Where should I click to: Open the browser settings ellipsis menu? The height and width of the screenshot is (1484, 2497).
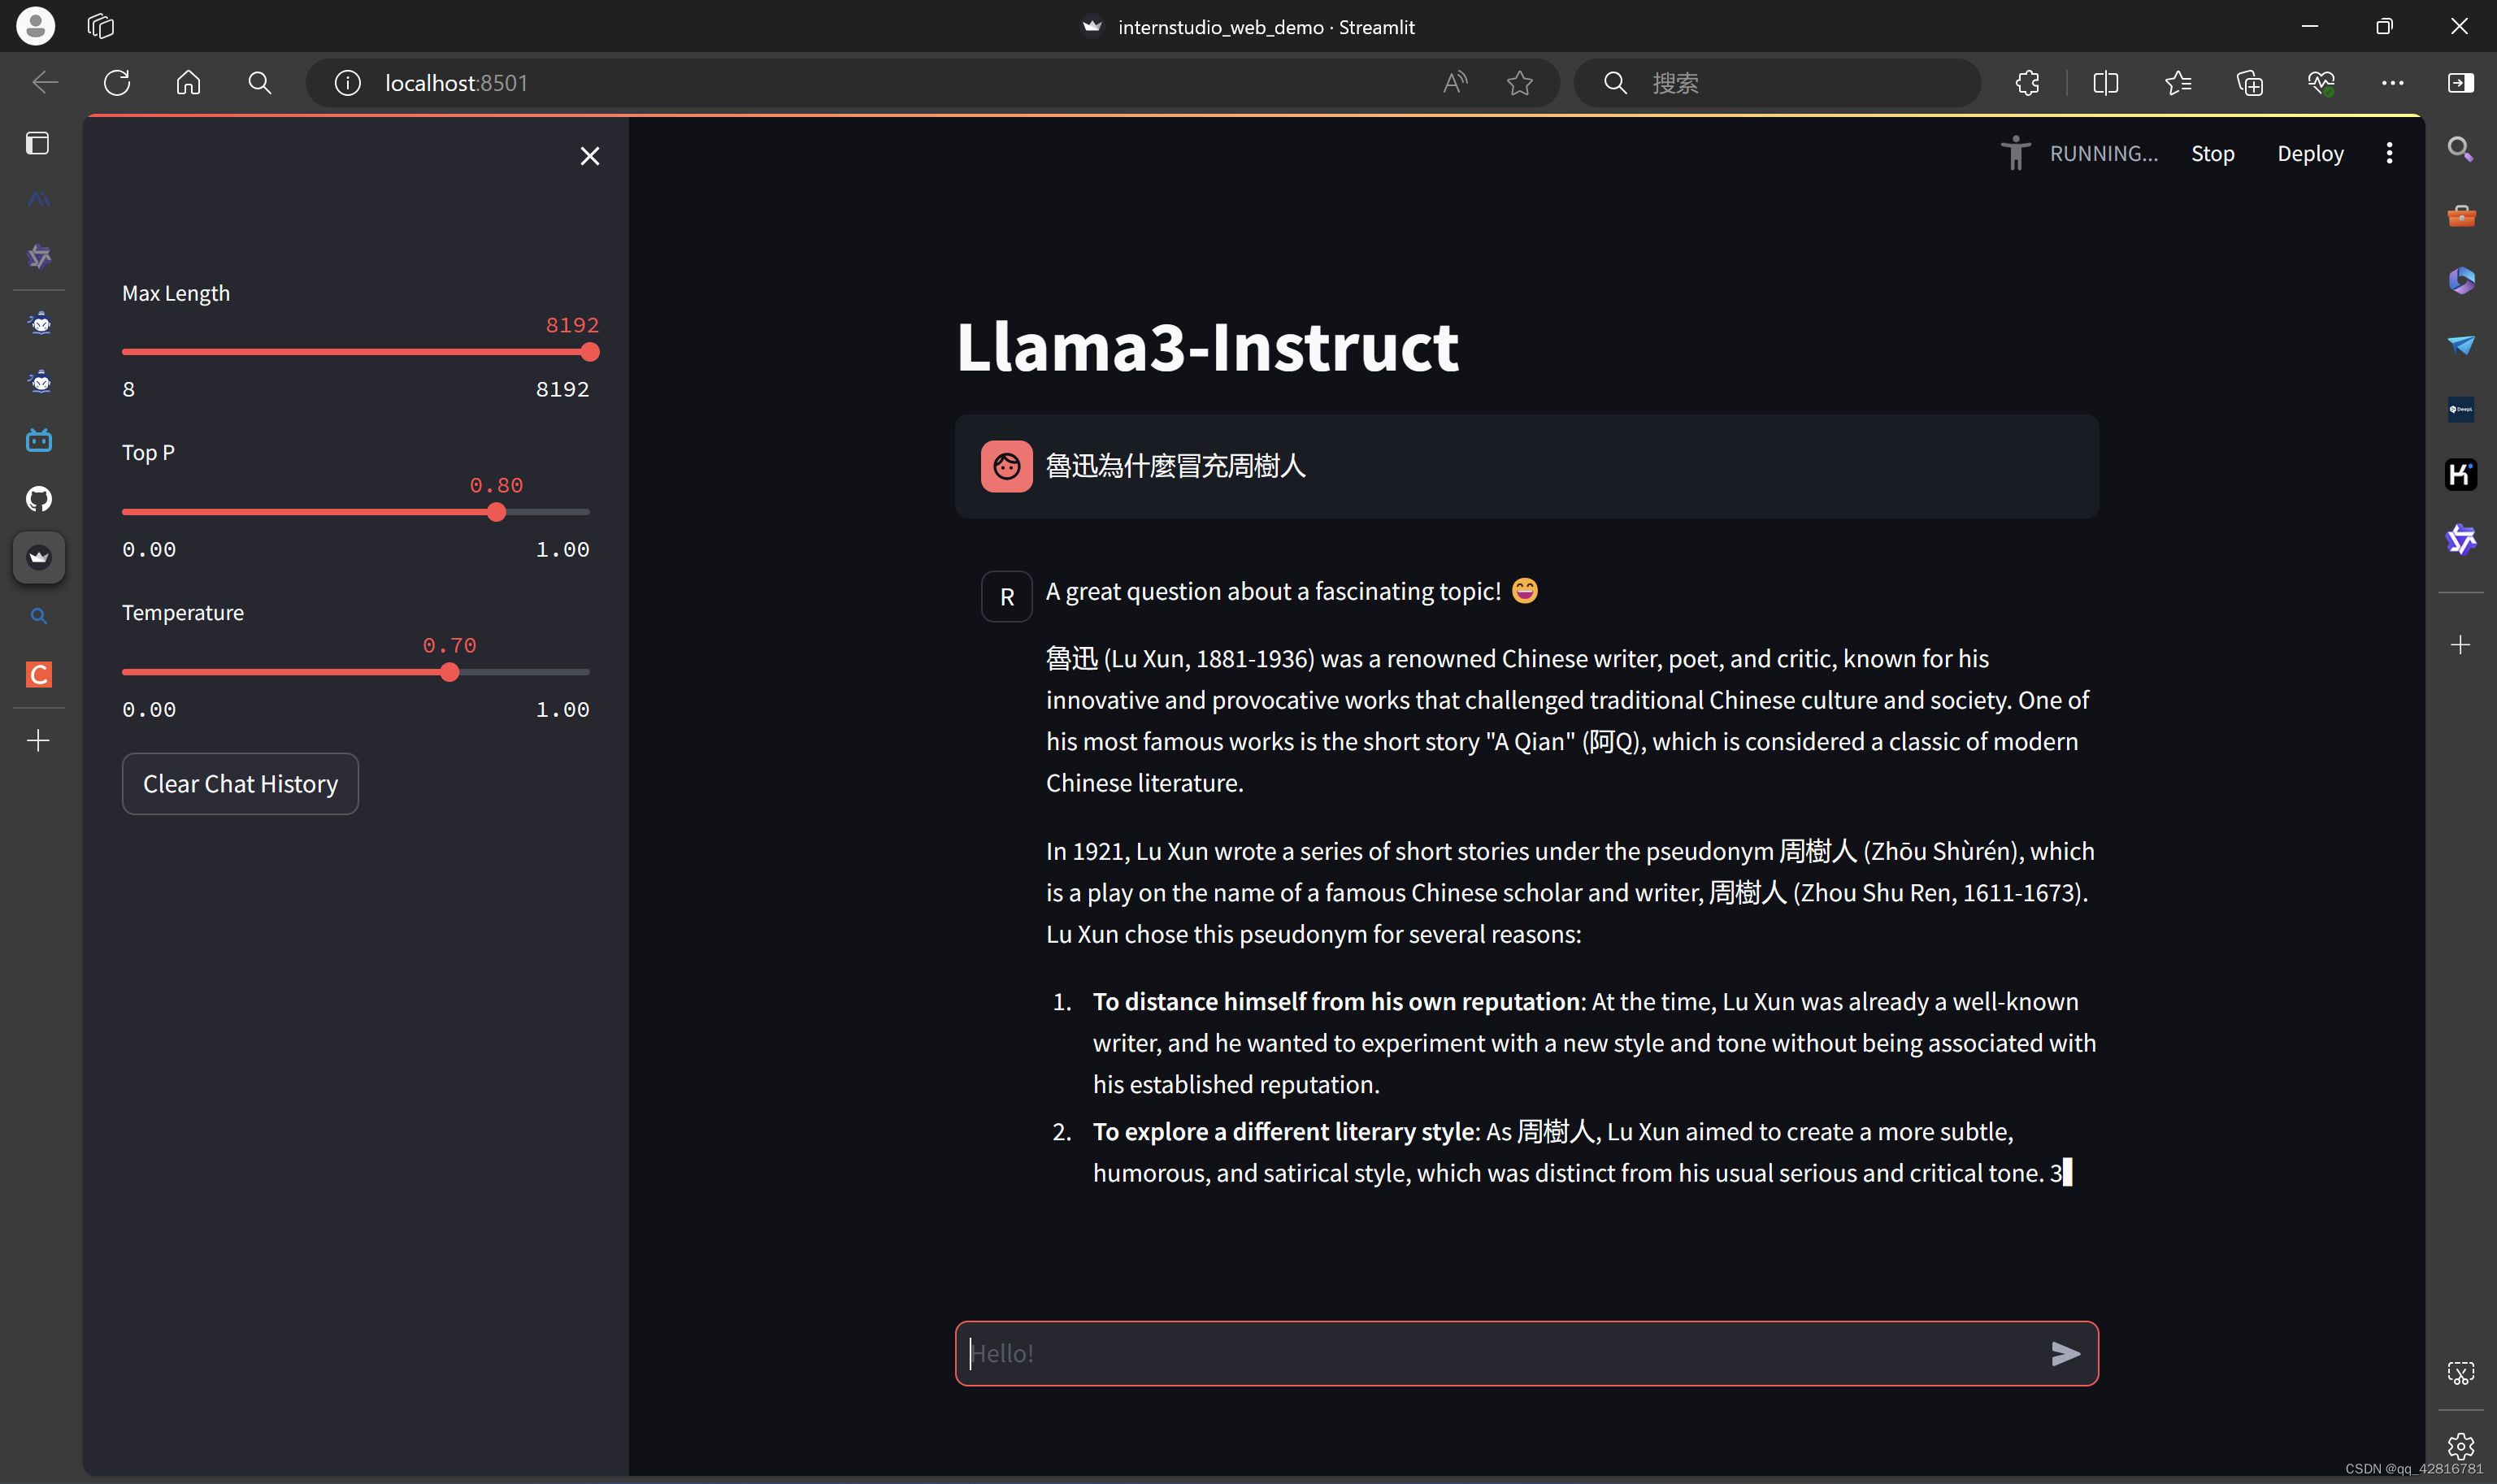[x=2391, y=82]
